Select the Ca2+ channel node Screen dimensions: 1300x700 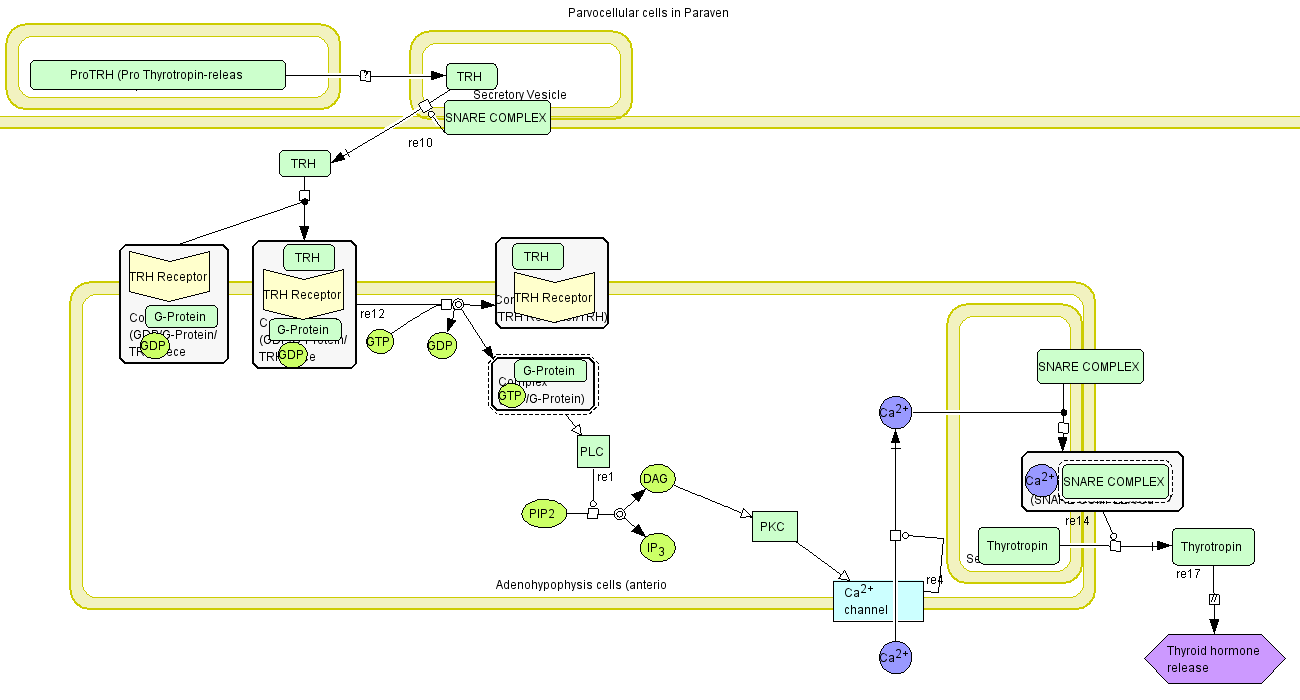tap(878, 601)
